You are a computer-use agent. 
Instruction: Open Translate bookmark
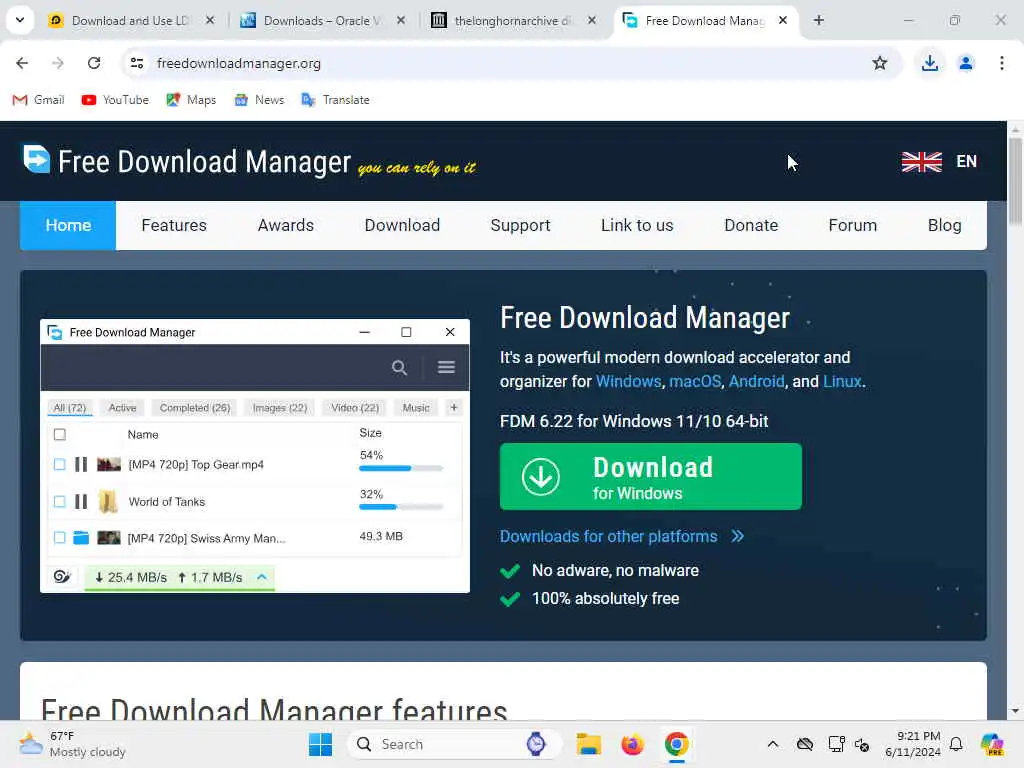click(x=336, y=100)
